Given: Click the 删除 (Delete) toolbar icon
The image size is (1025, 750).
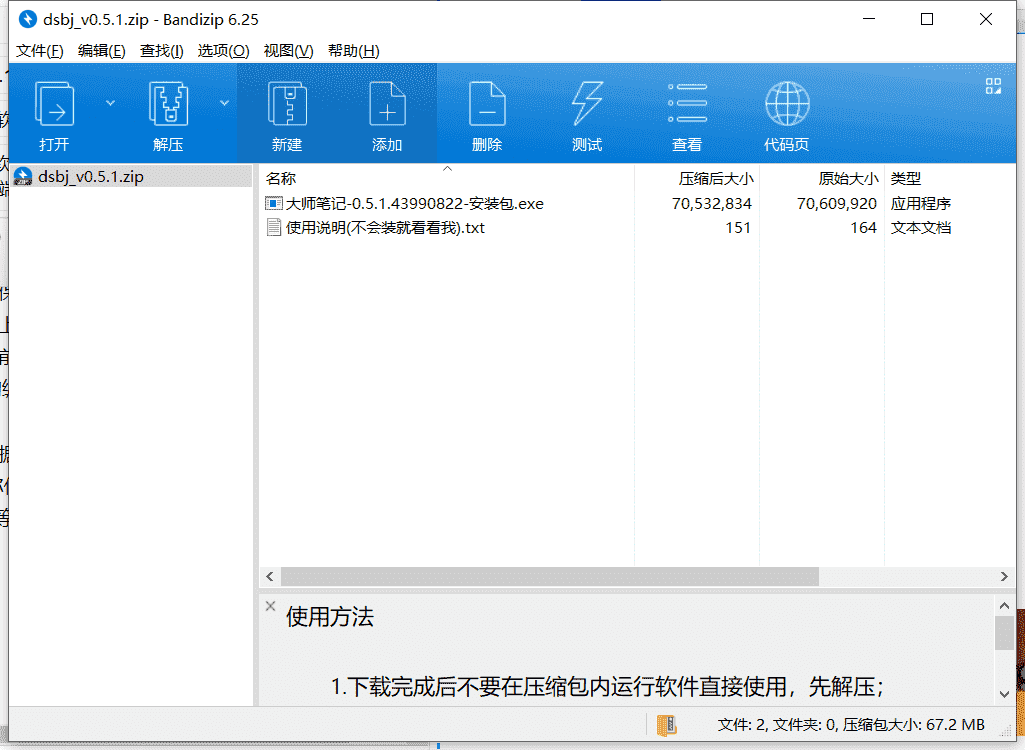Looking at the screenshot, I should (487, 104).
